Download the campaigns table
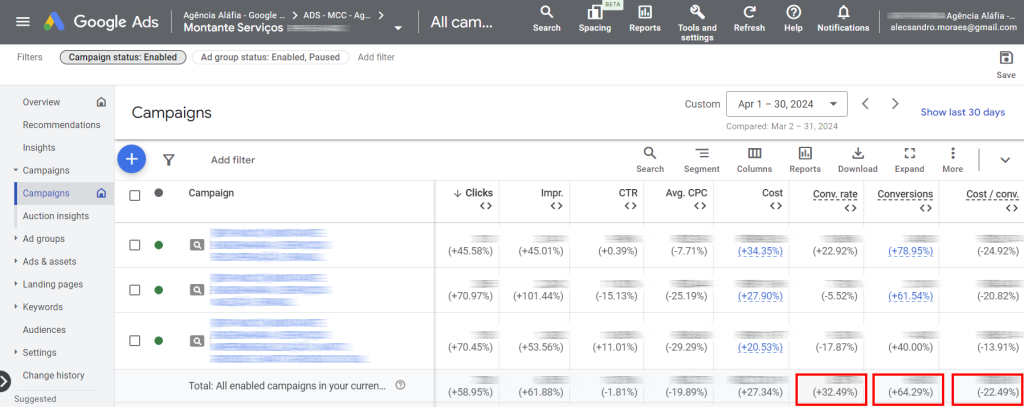This screenshot has height=407, width=1024. click(x=857, y=159)
